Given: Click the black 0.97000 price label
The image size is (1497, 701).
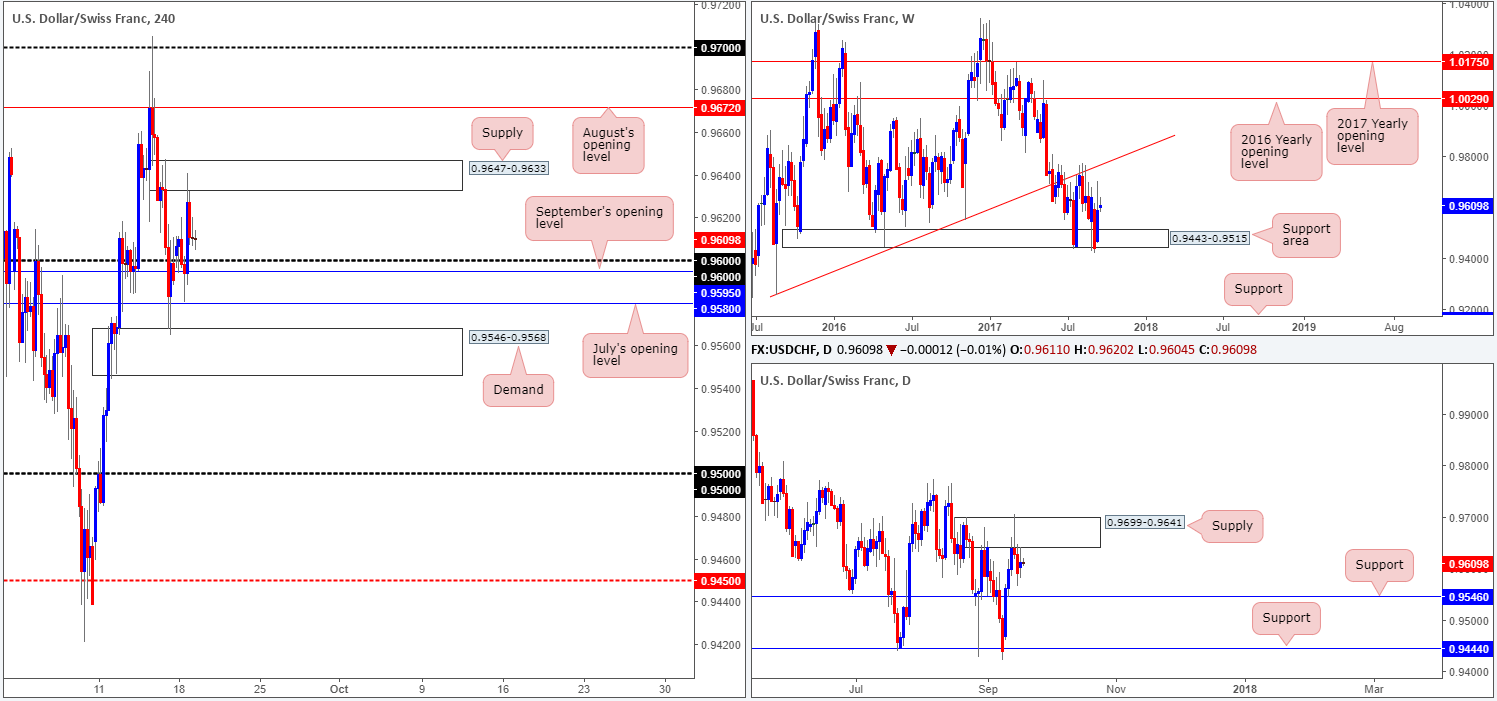Looking at the screenshot, I should point(718,48).
